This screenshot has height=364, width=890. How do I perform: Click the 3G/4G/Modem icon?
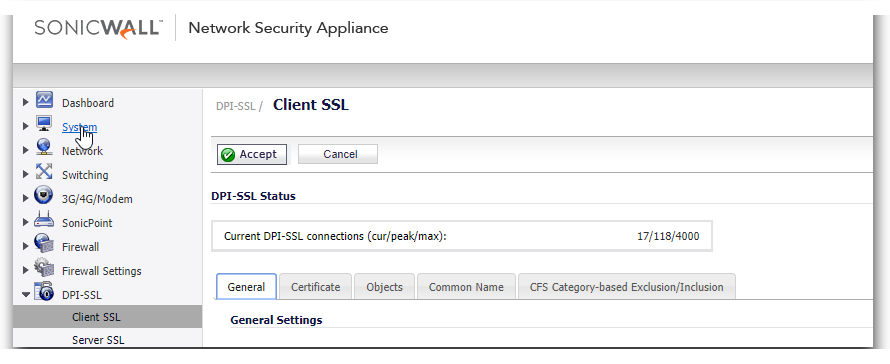[44, 195]
